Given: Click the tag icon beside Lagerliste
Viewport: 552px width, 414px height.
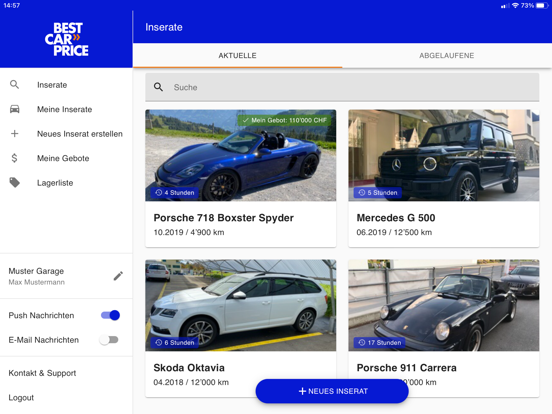Looking at the screenshot, I should pyautogui.click(x=14, y=182).
